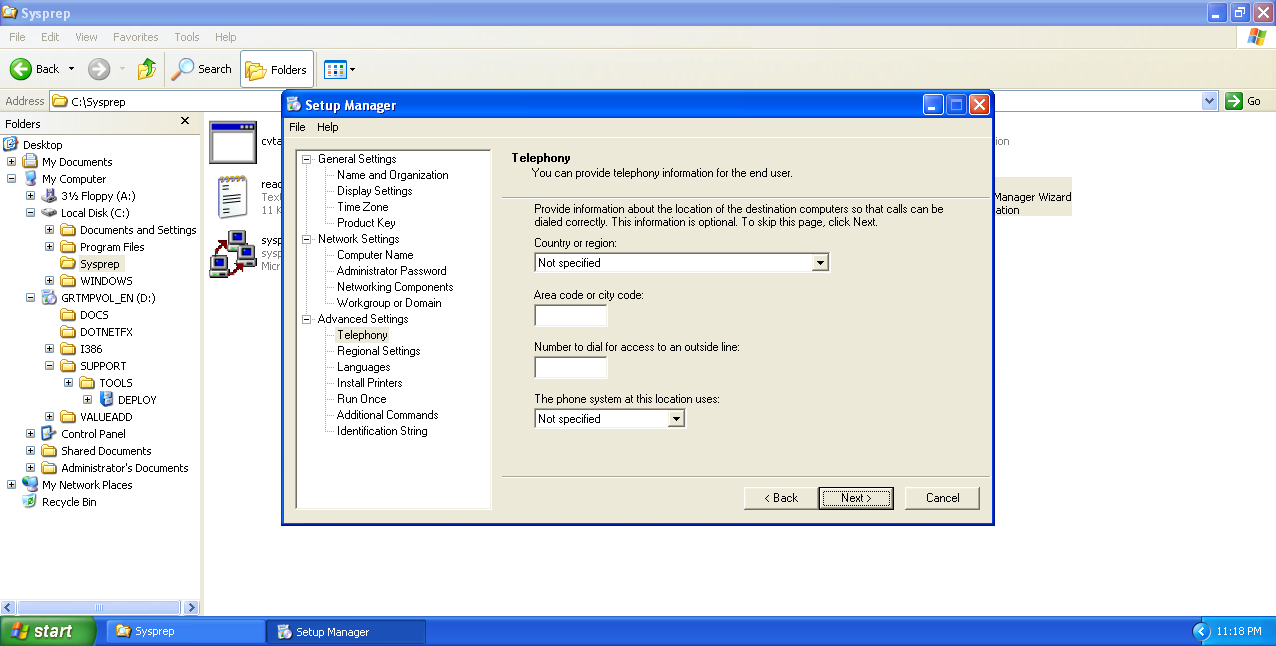Viewport: 1276px width, 646px height.
Task: Click the Forward arrow in Explorer toolbar
Action: click(99, 69)
